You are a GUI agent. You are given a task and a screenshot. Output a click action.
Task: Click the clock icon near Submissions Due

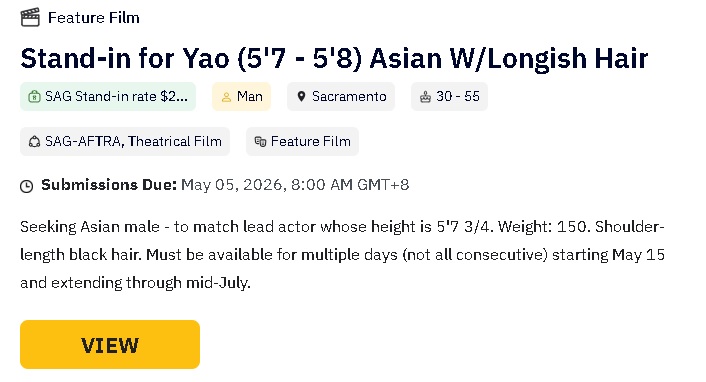[x=27, y=186]
